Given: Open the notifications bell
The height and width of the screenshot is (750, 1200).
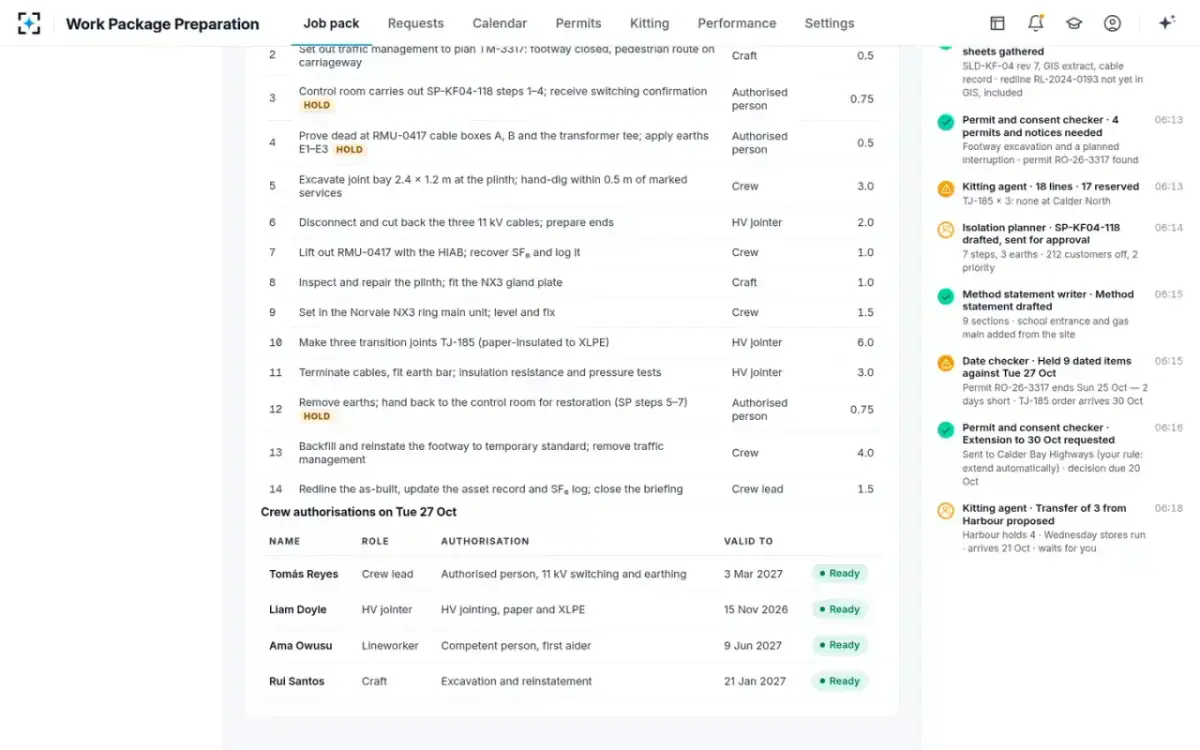Looking at the screenshot, I should click(1035, 23).
